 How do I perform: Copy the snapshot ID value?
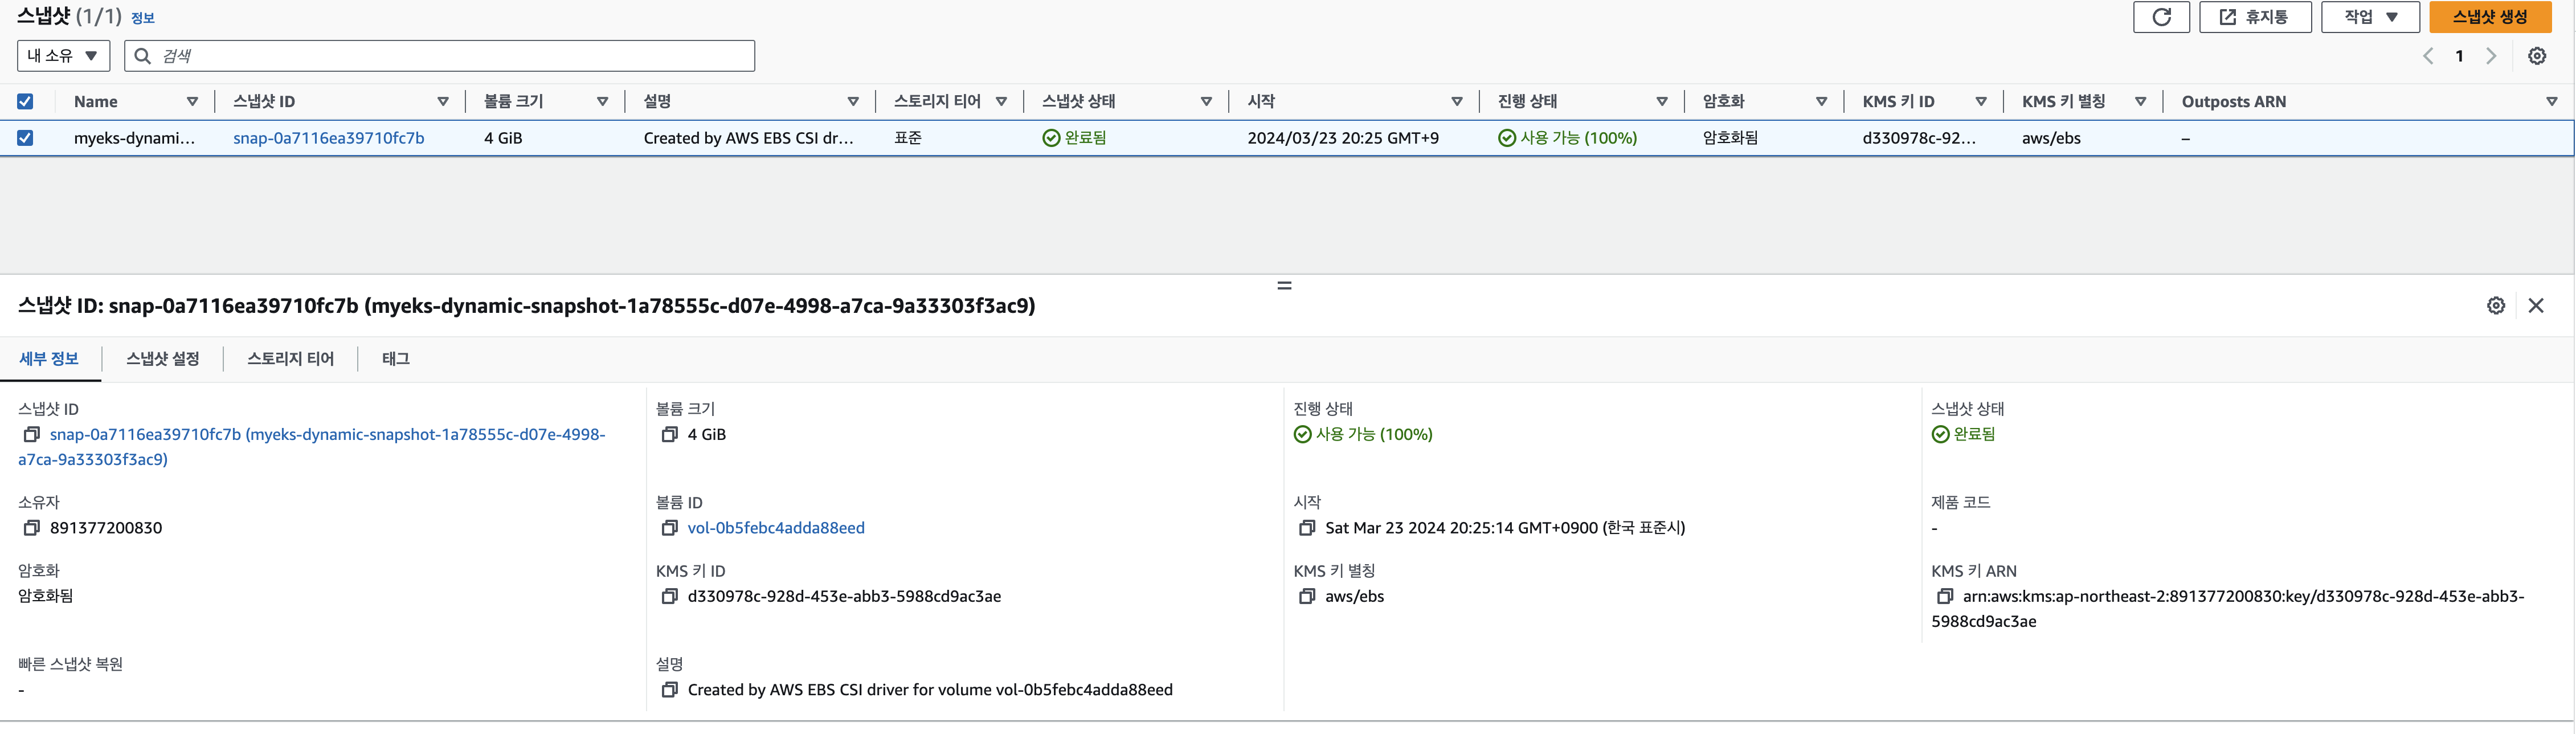32,435
